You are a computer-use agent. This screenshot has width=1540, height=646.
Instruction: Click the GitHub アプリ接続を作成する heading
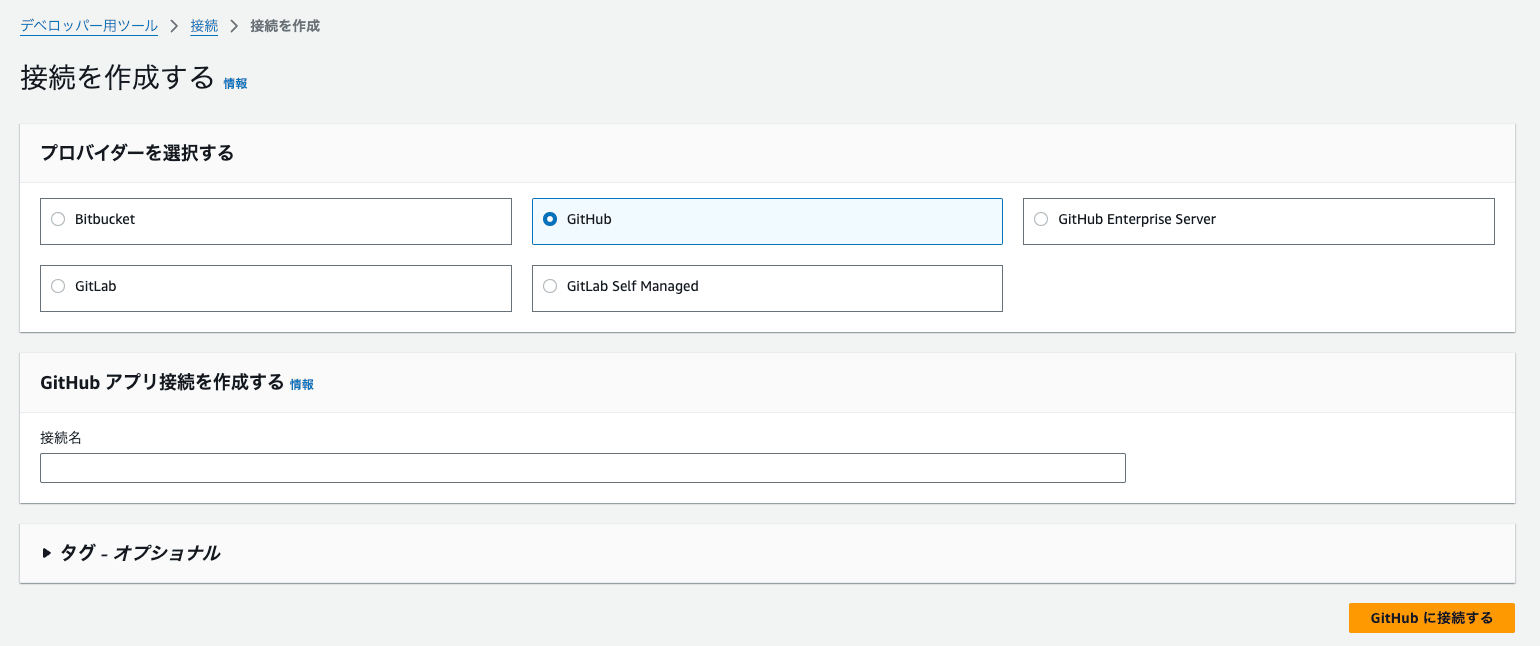162,382
